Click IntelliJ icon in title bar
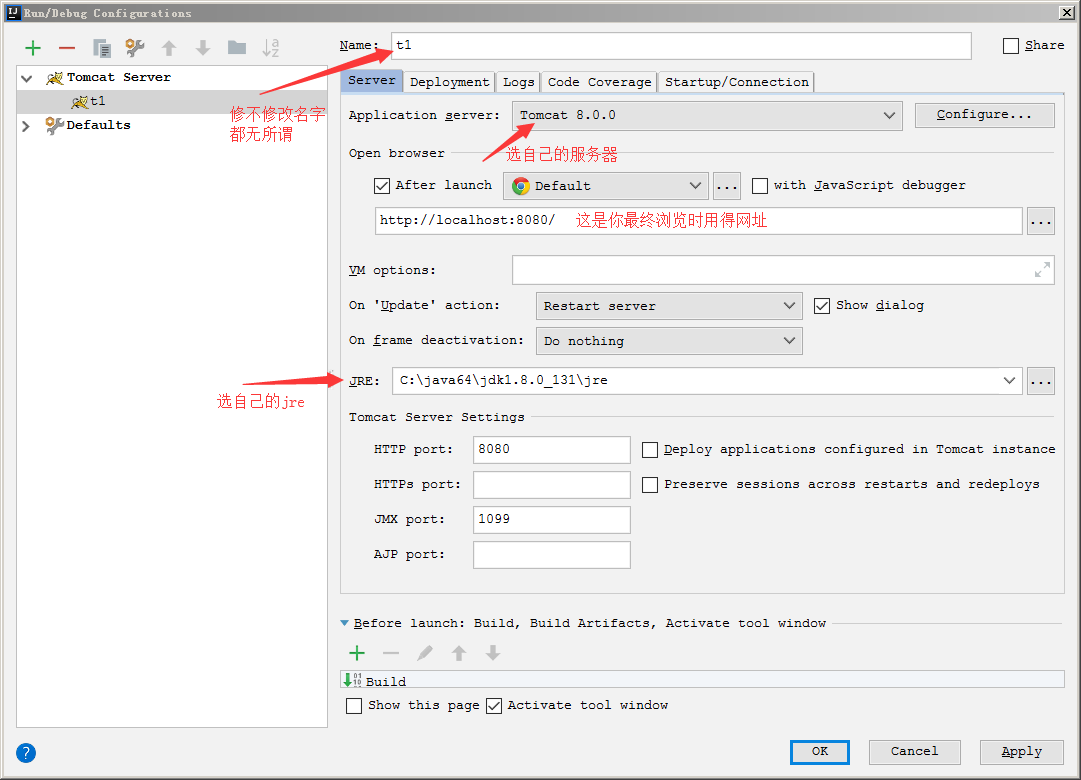The image size is (1081, 780). tap(13, 12)
